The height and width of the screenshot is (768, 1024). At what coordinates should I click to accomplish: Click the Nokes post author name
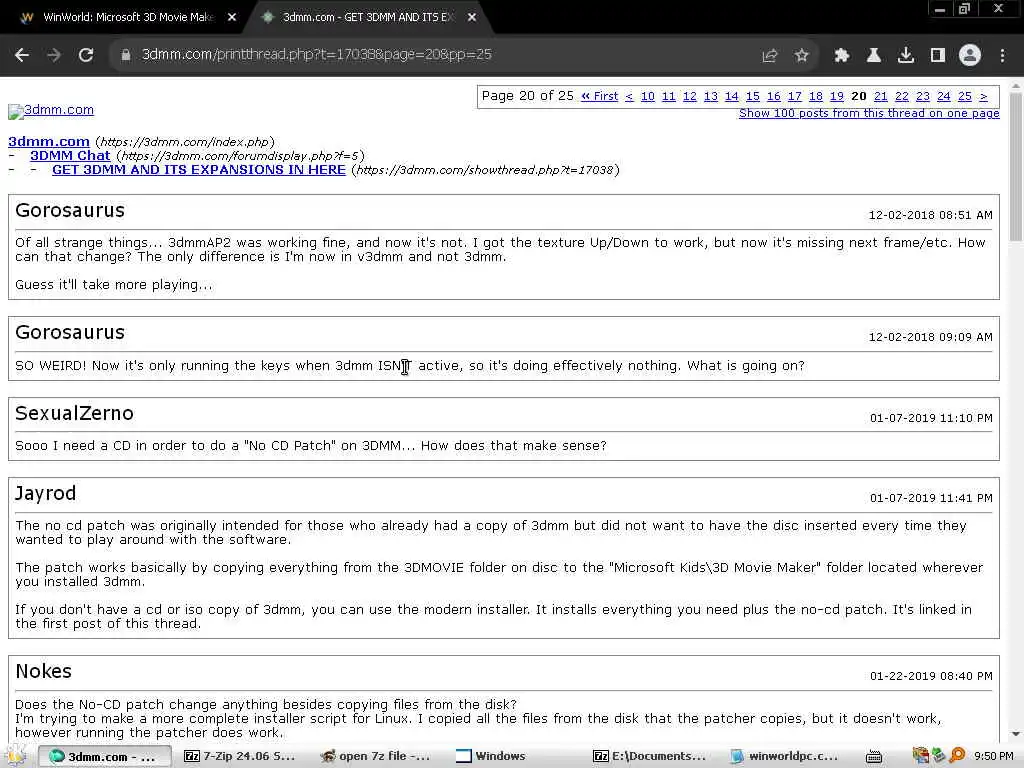44,671
